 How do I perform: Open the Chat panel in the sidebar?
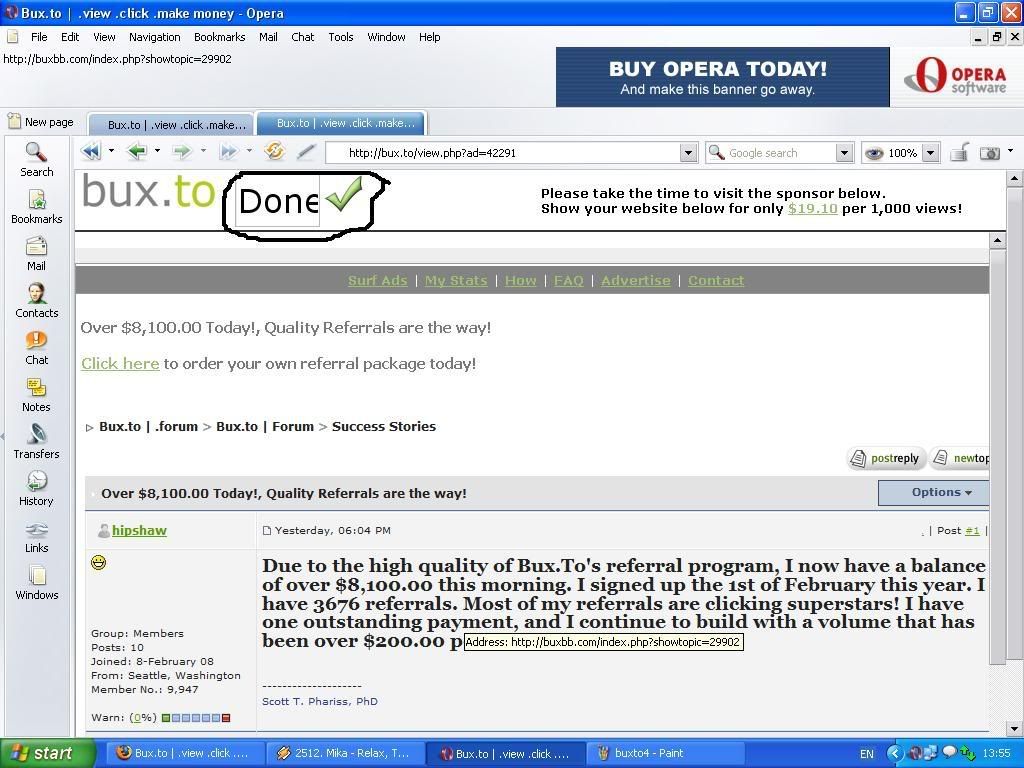(37, 348)
